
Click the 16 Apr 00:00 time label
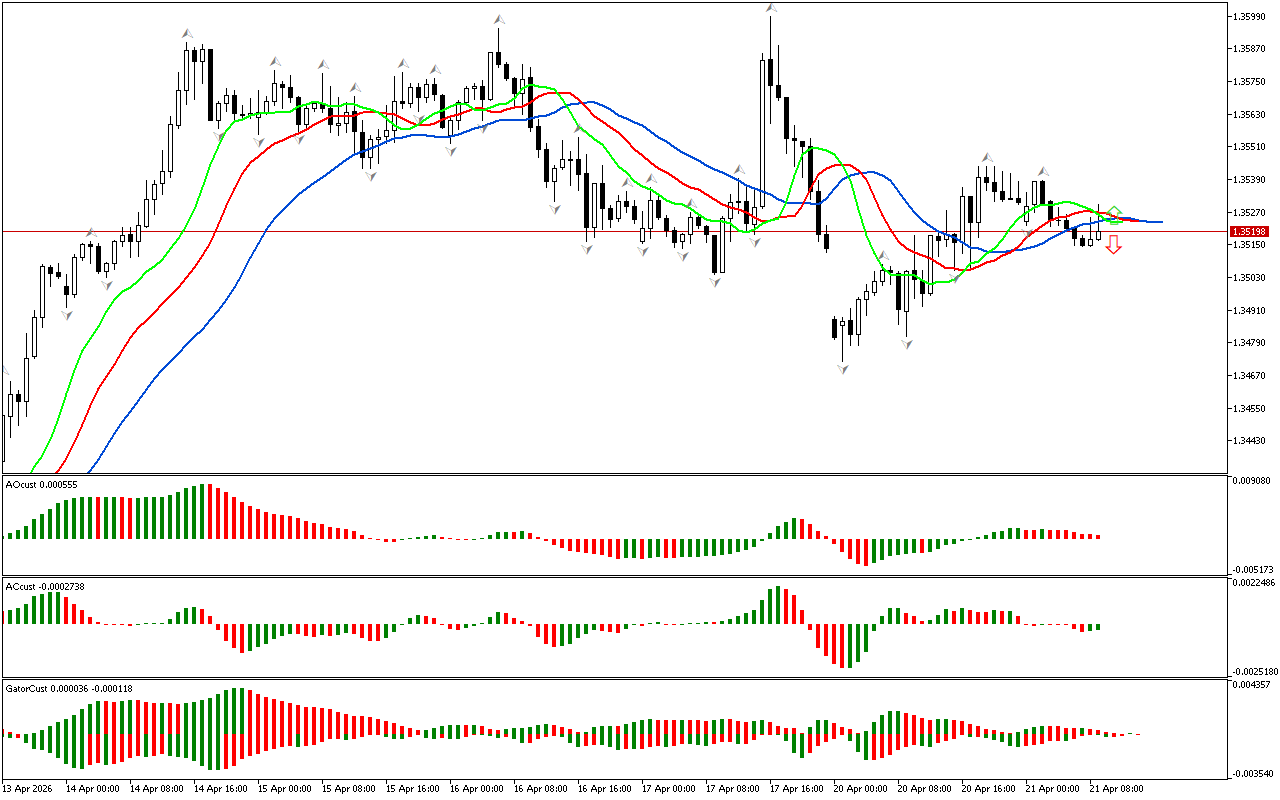(x=475, y=788)
